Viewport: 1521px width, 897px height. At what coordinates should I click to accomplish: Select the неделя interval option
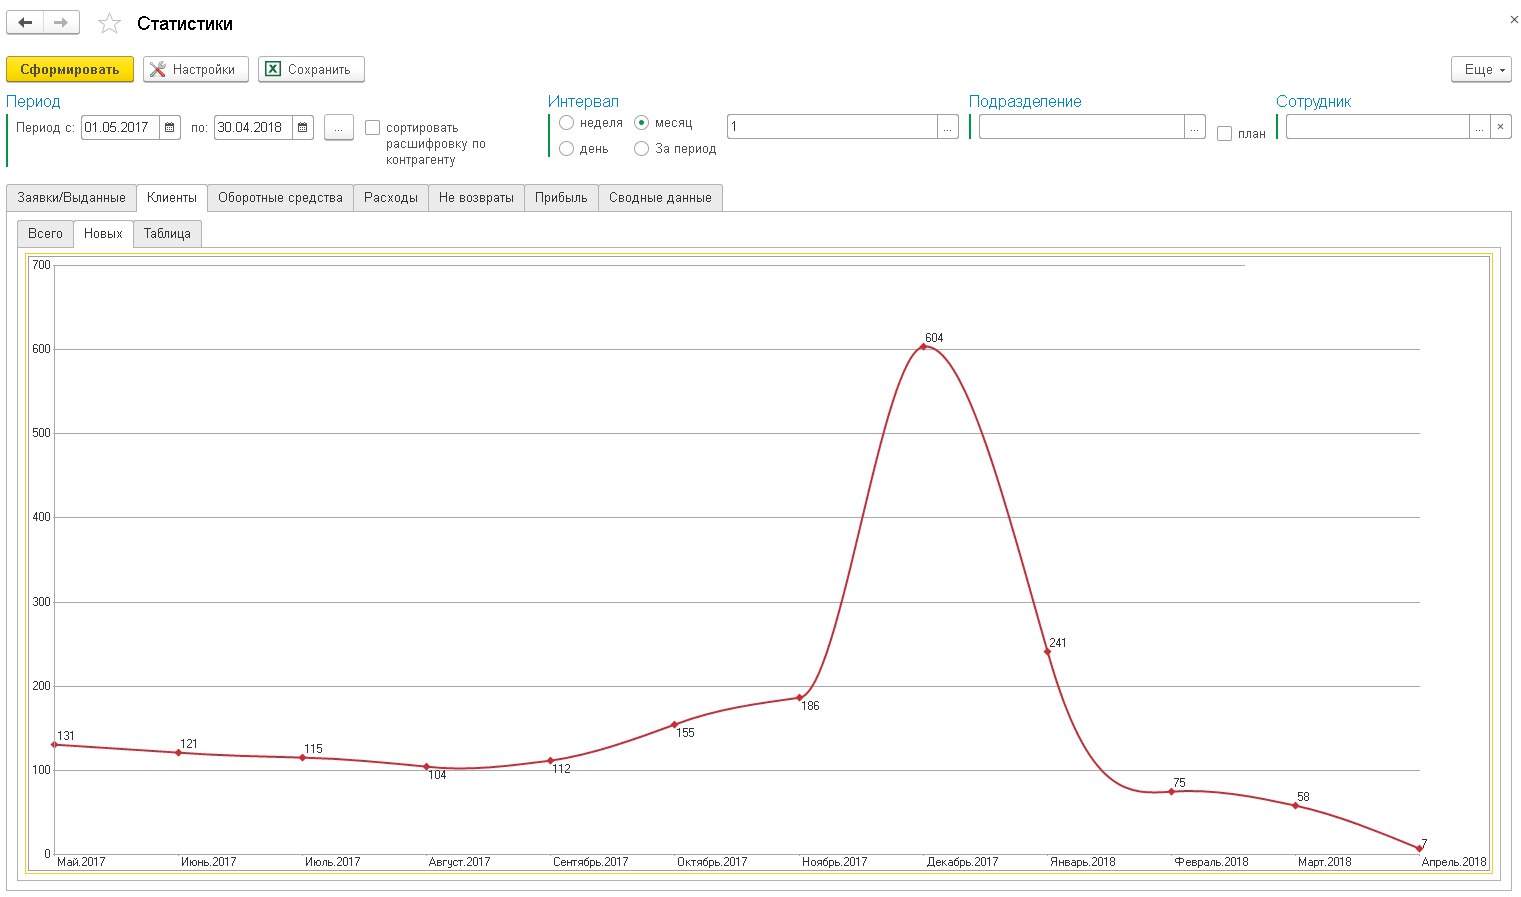pos(567,123)
